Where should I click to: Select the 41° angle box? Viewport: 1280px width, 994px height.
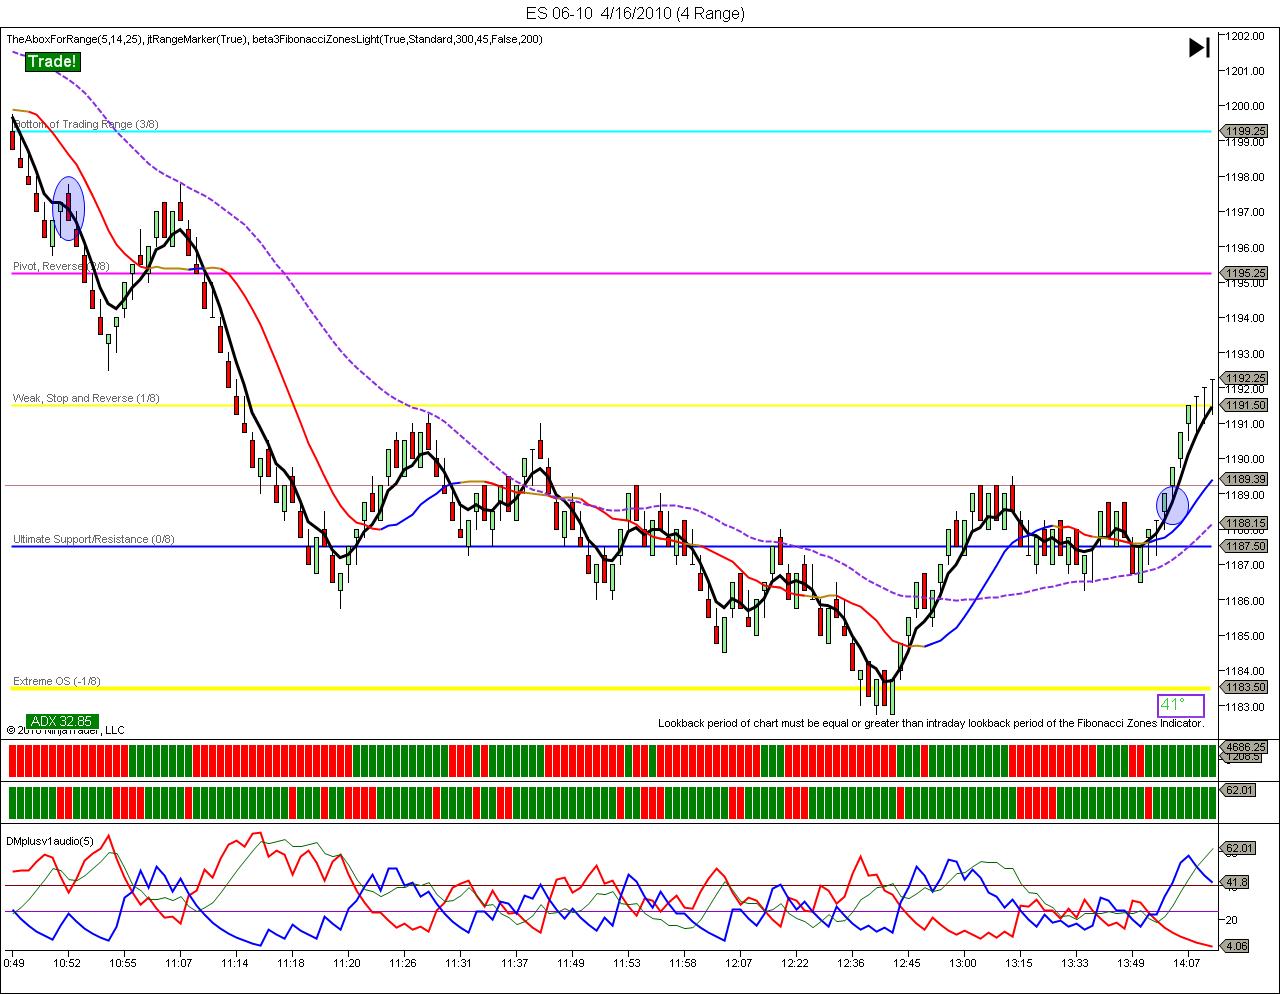(x=1180, y=705)
